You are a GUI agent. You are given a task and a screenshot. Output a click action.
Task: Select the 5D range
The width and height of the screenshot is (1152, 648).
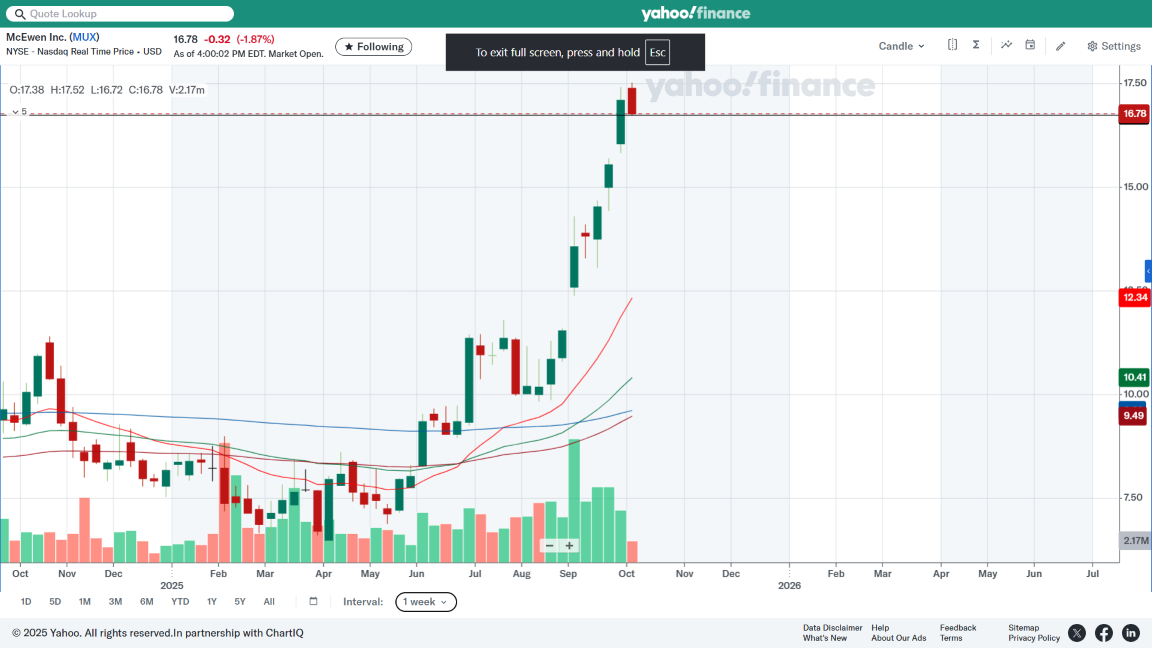coord(55,601)
